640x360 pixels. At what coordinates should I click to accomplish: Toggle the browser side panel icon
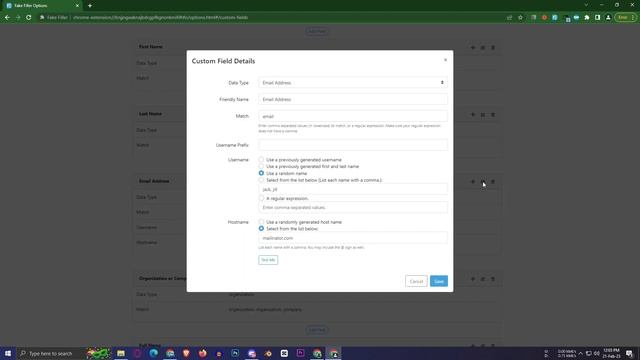pos(598,18)
